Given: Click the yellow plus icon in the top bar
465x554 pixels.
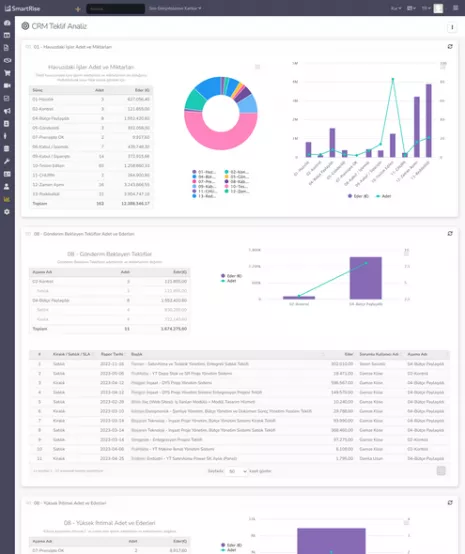Looking at the screenshot, I should (78, 9).
